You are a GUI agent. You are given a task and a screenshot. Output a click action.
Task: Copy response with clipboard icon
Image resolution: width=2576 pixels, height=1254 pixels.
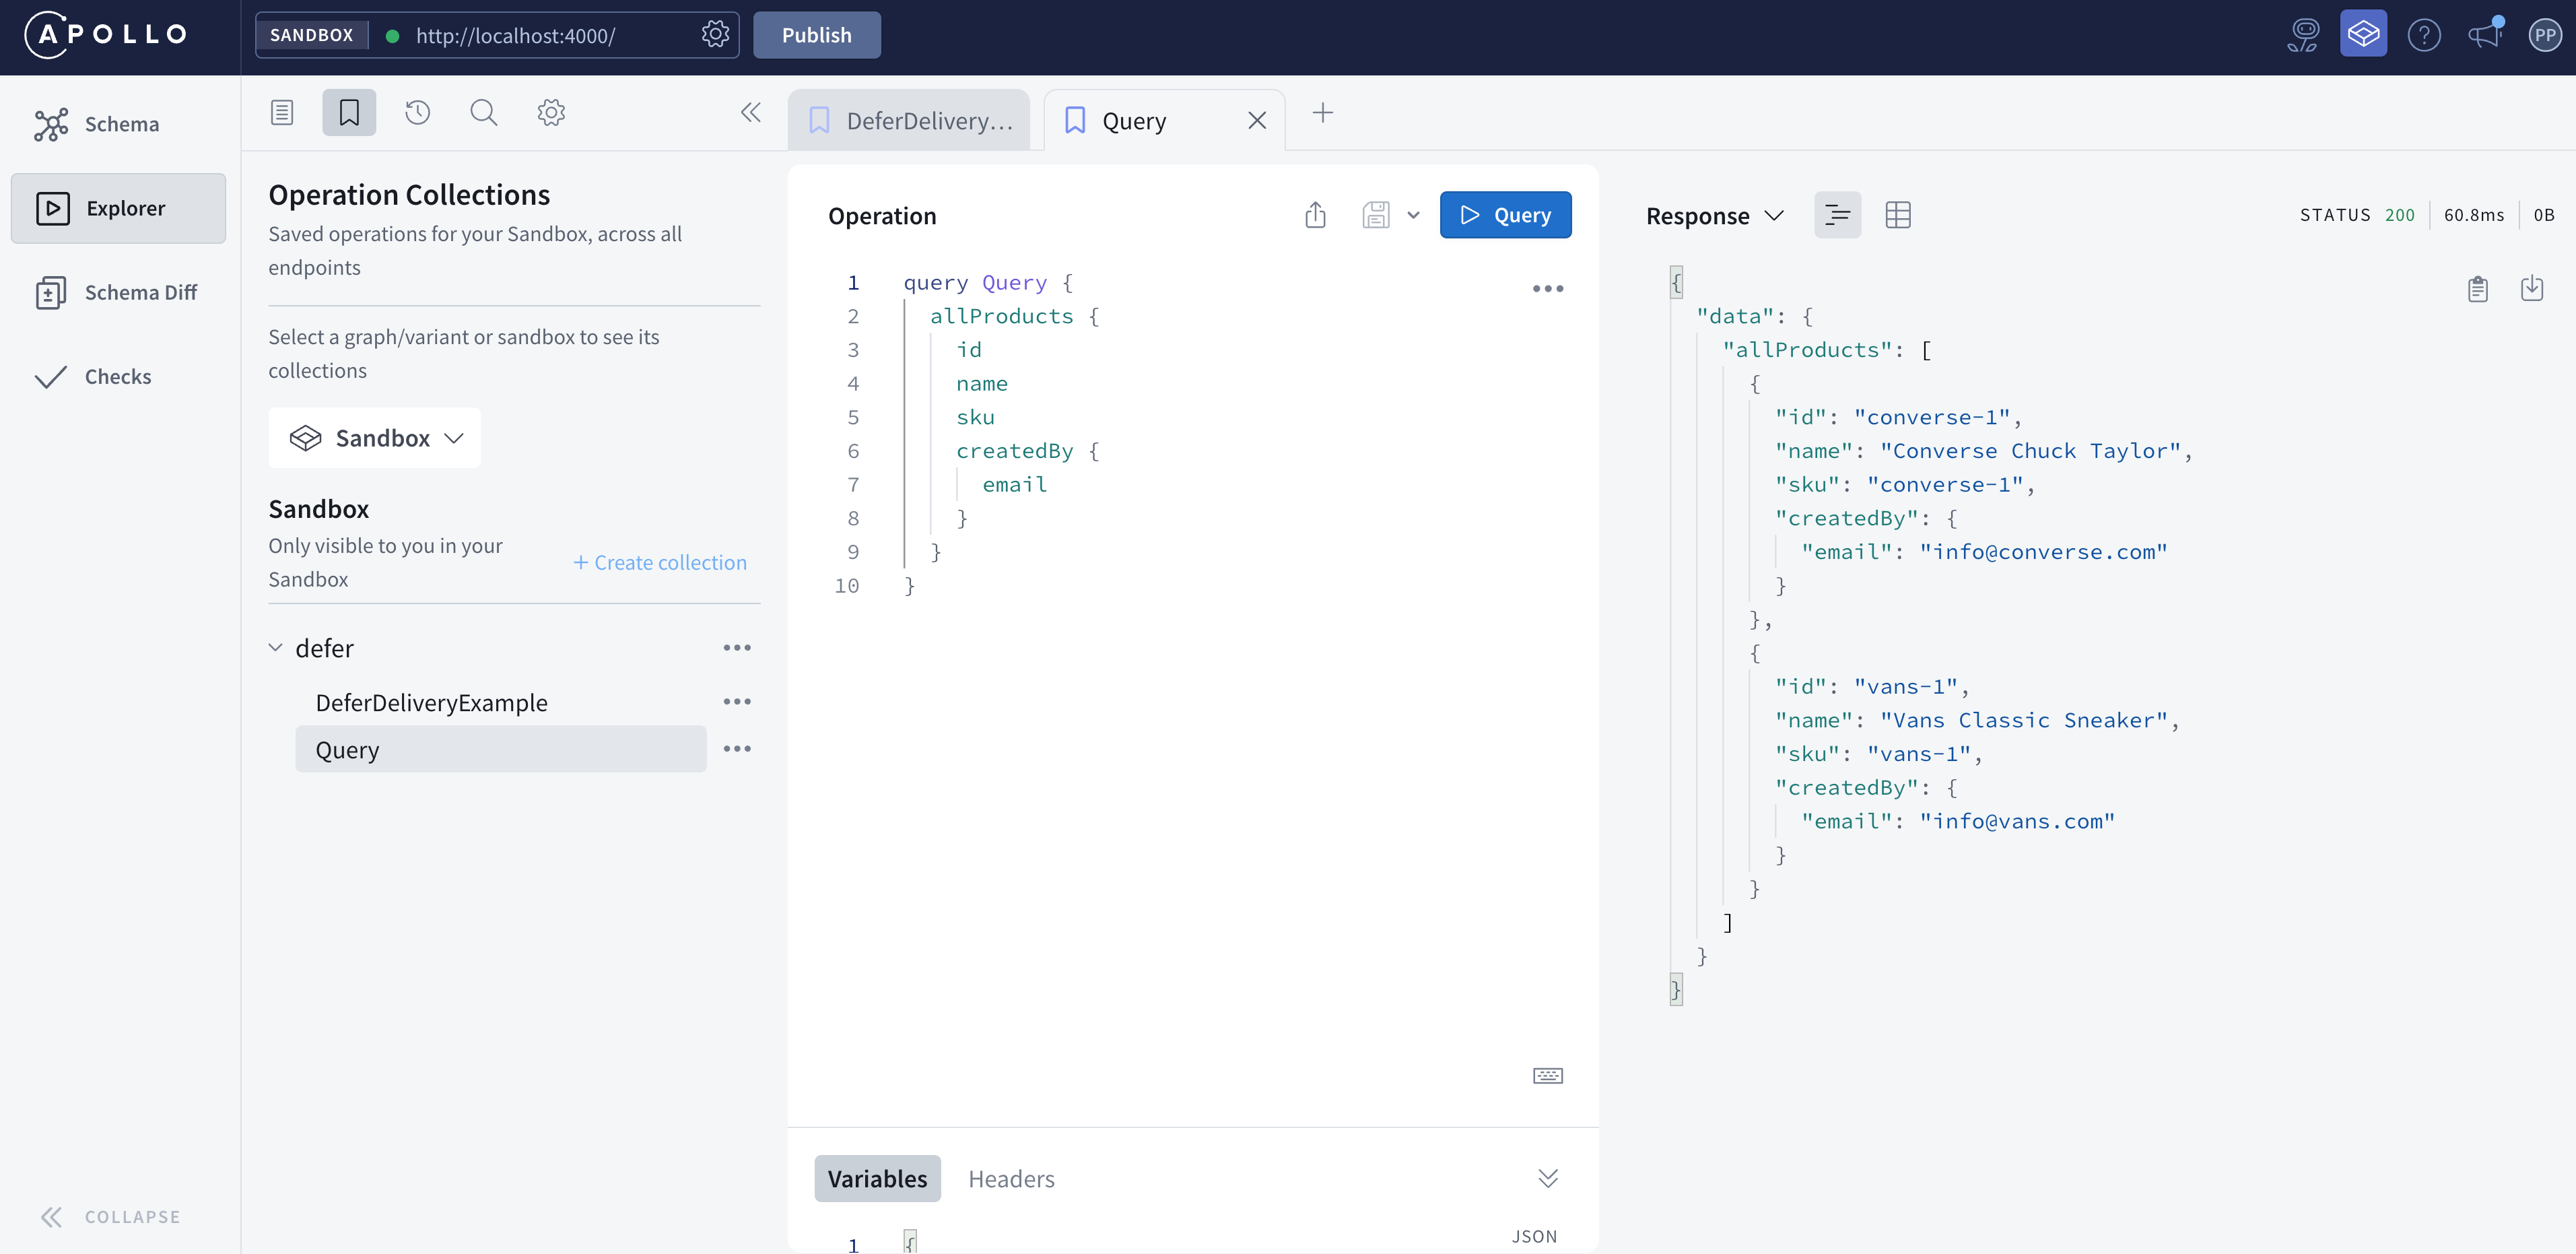[x=2477, y=289]
